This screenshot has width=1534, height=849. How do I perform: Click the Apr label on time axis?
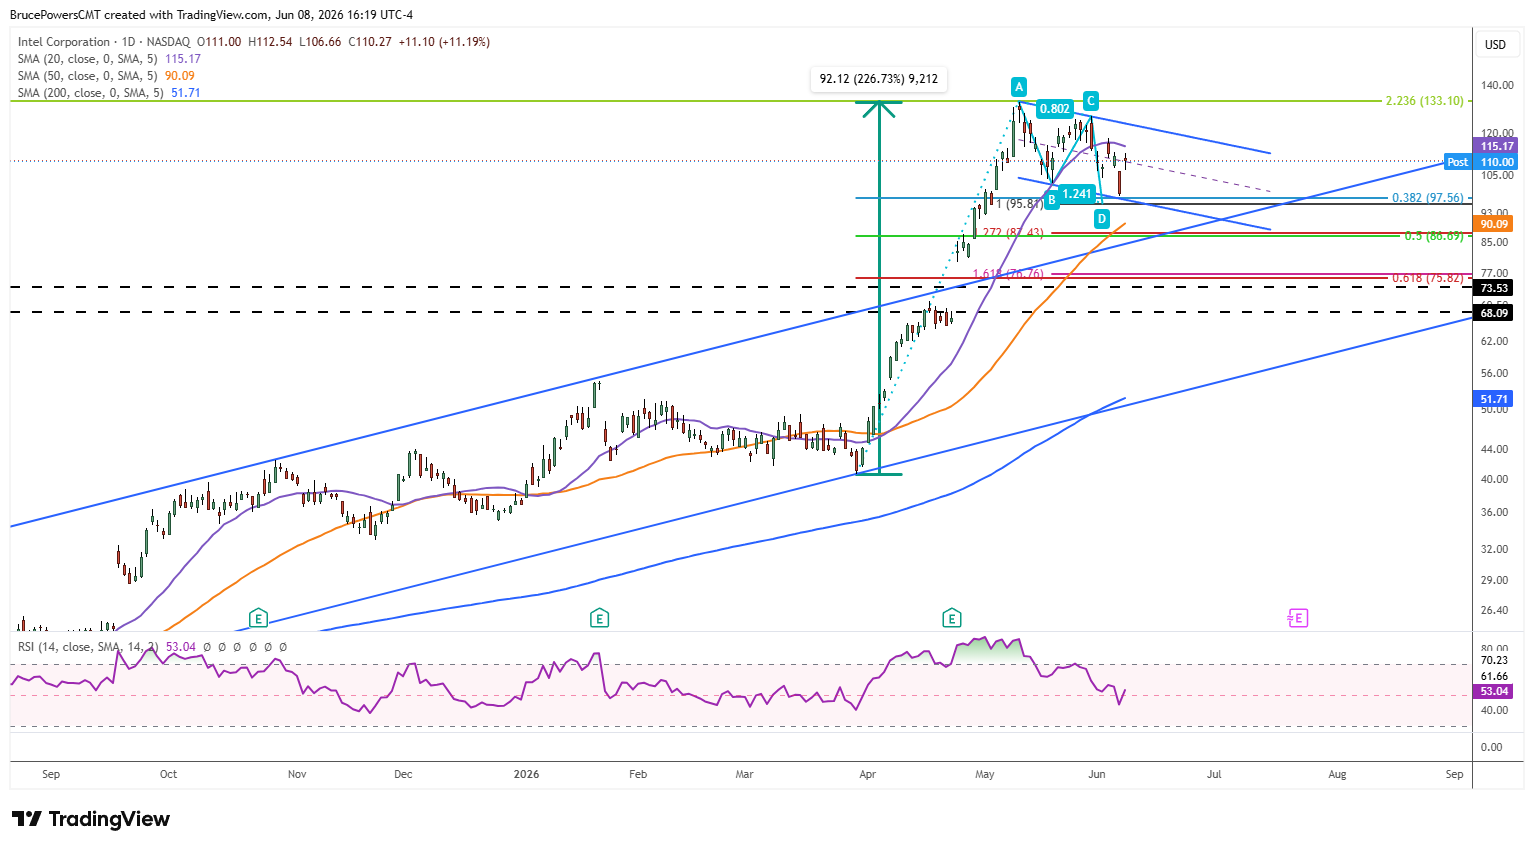867,774
